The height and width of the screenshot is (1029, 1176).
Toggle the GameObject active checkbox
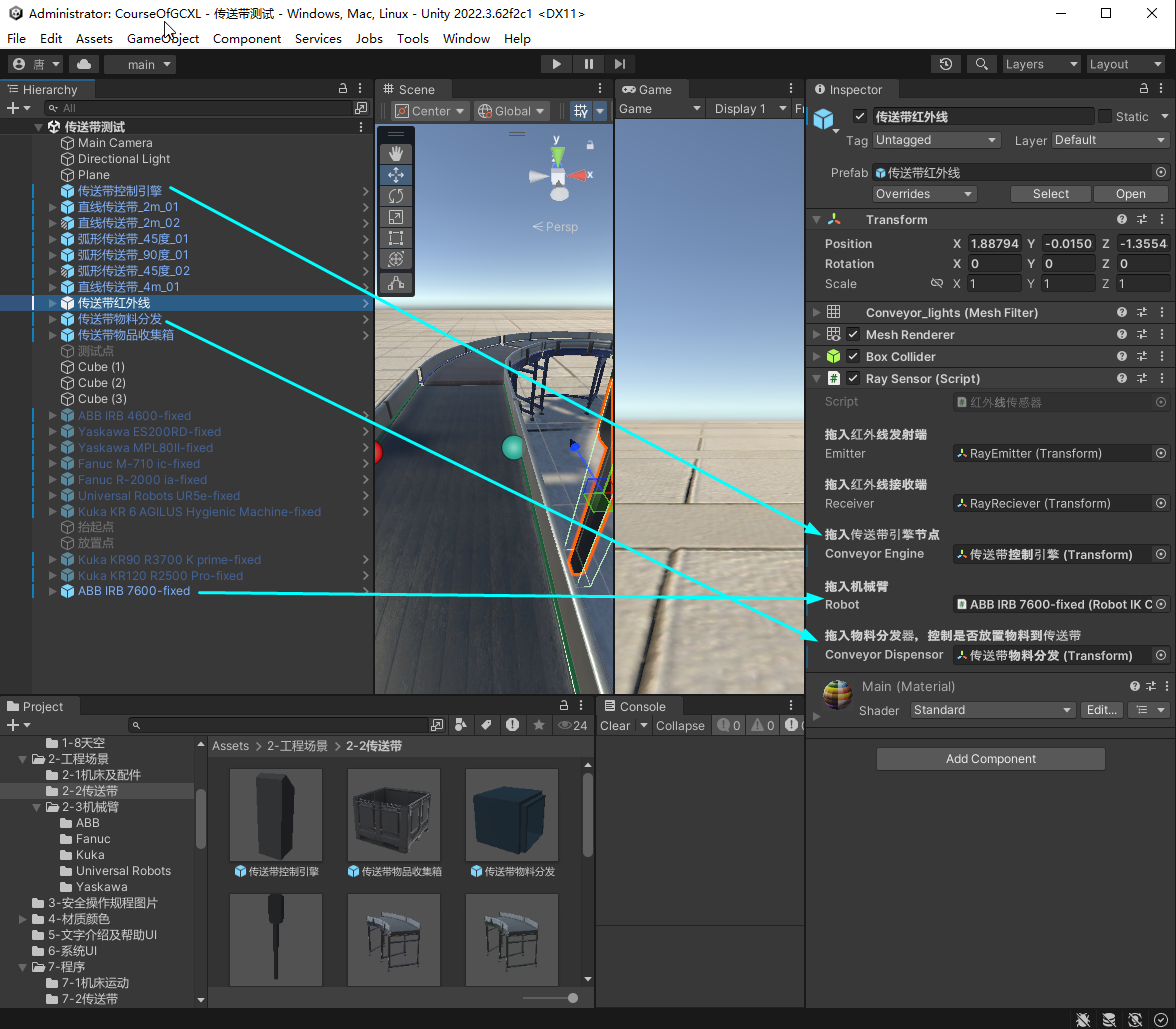(860, 116)
